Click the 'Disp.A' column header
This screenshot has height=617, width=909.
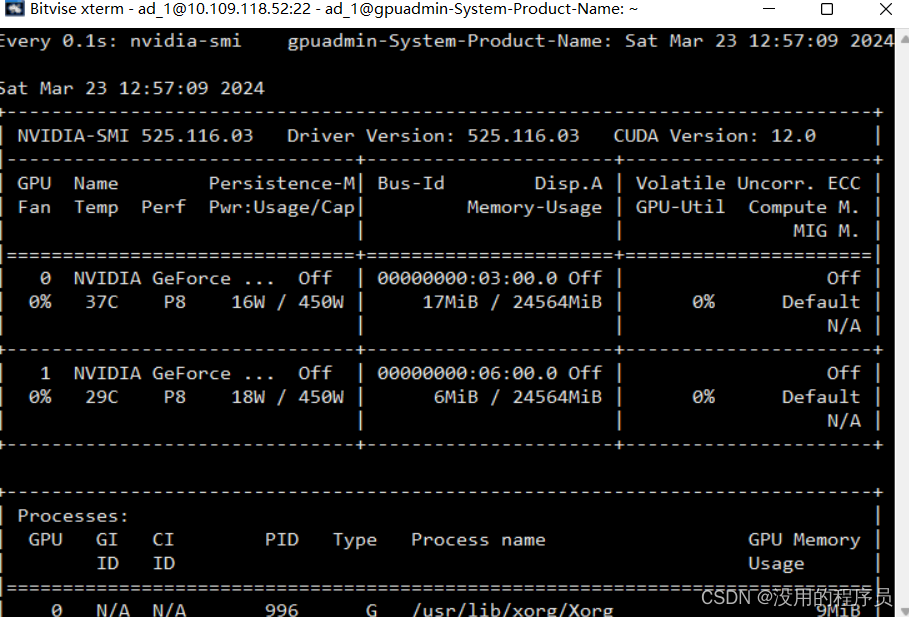click(x=568, y=183)
